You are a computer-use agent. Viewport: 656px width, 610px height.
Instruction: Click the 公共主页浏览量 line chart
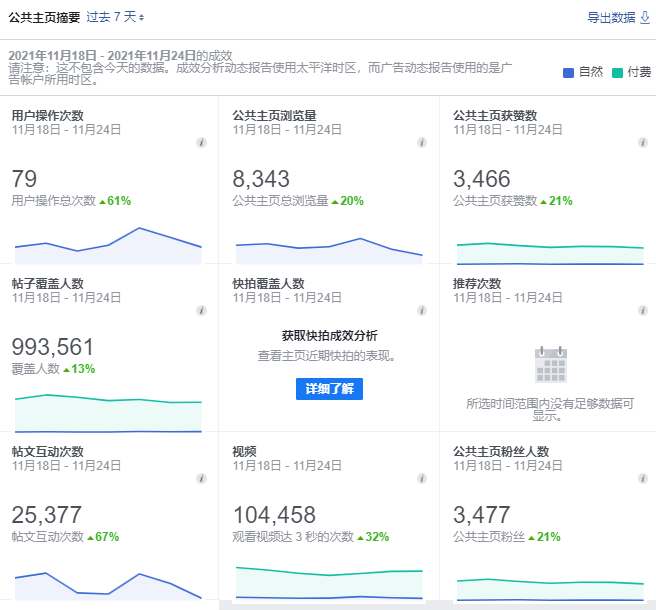click(329, 251)
